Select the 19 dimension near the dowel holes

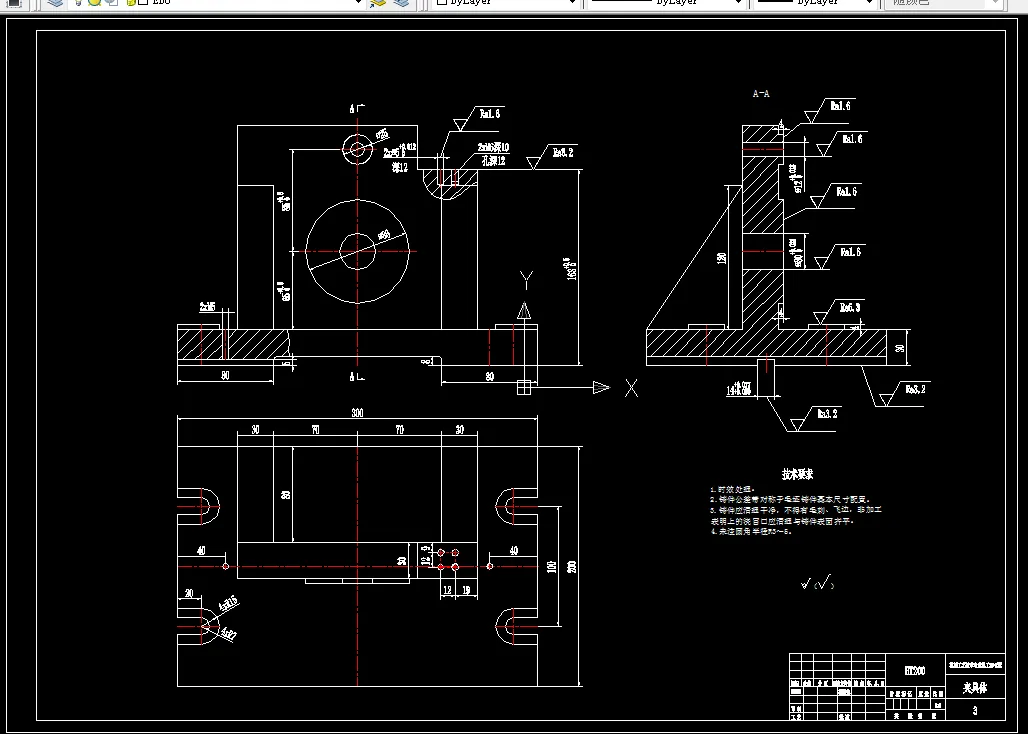466,590
